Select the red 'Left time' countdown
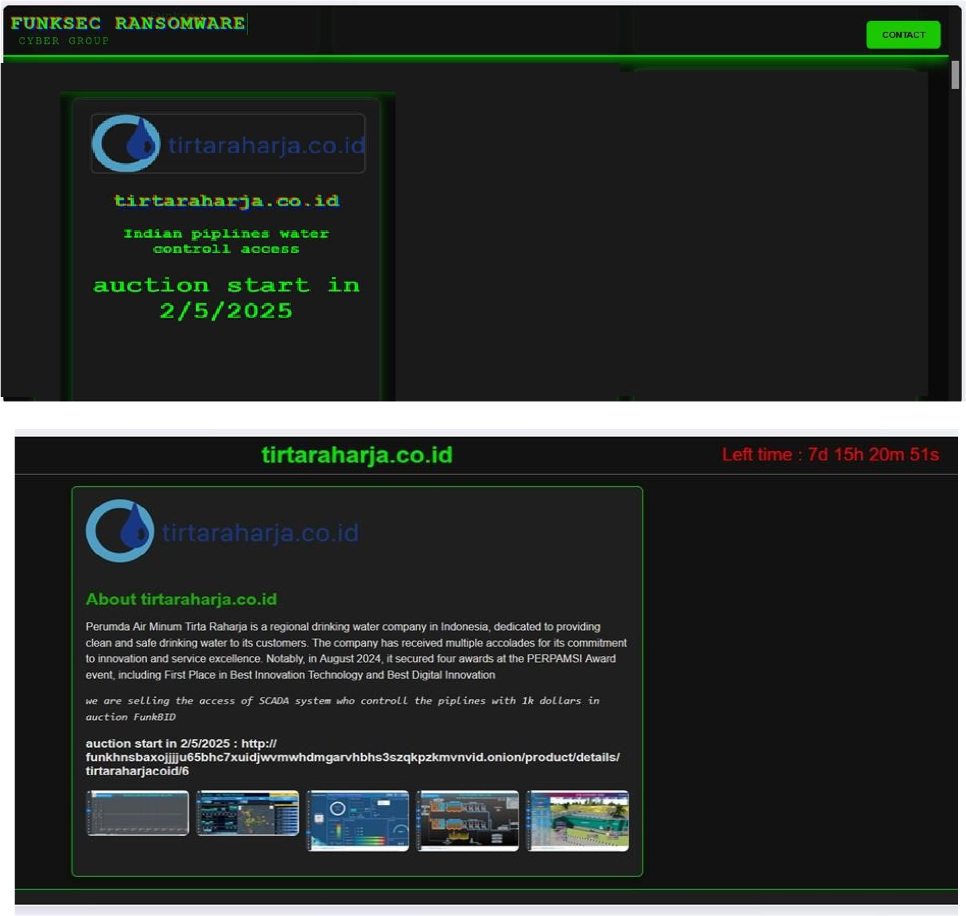The image size is (966, 916). click(x=830, y=455)
